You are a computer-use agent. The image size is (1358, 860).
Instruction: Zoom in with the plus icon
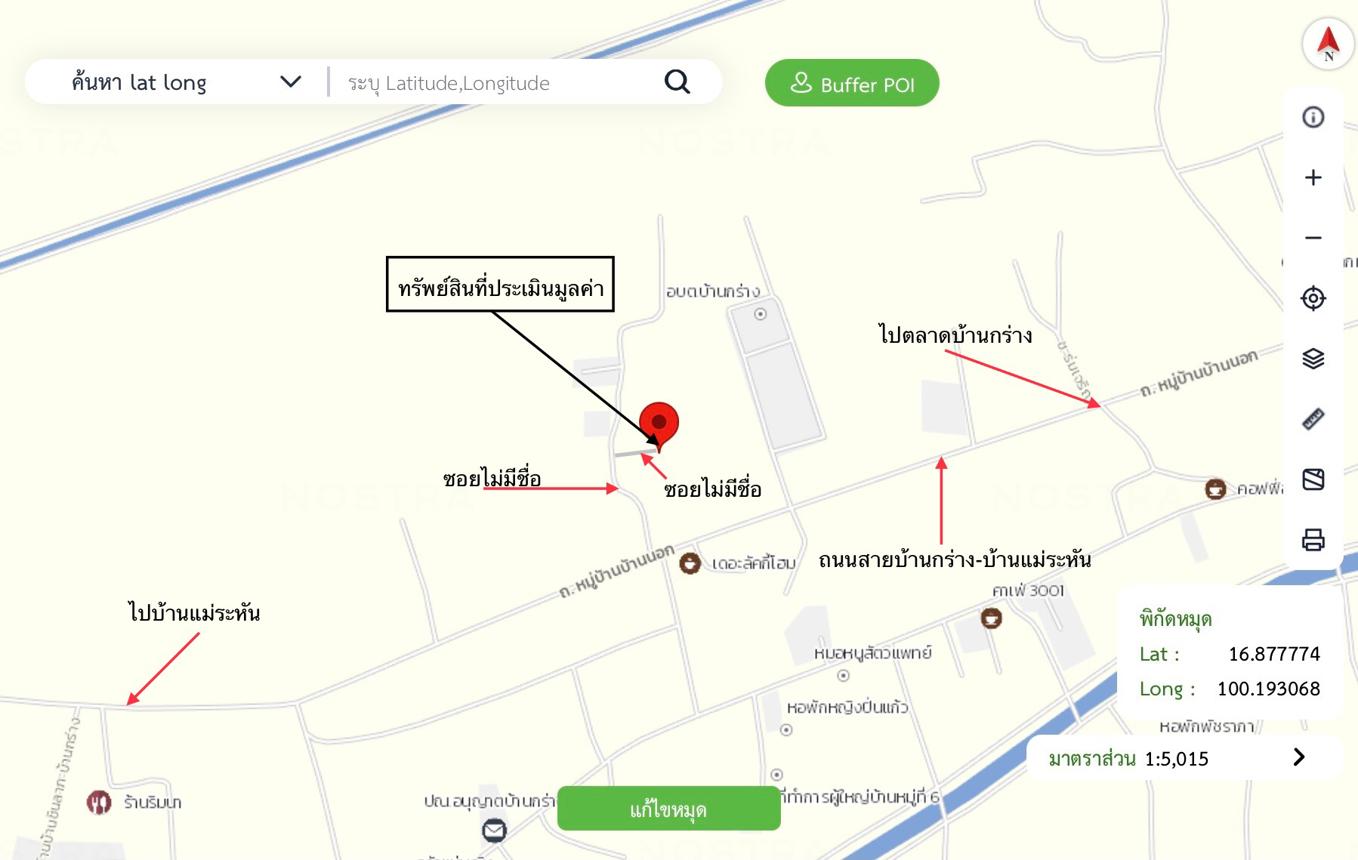1313,177
